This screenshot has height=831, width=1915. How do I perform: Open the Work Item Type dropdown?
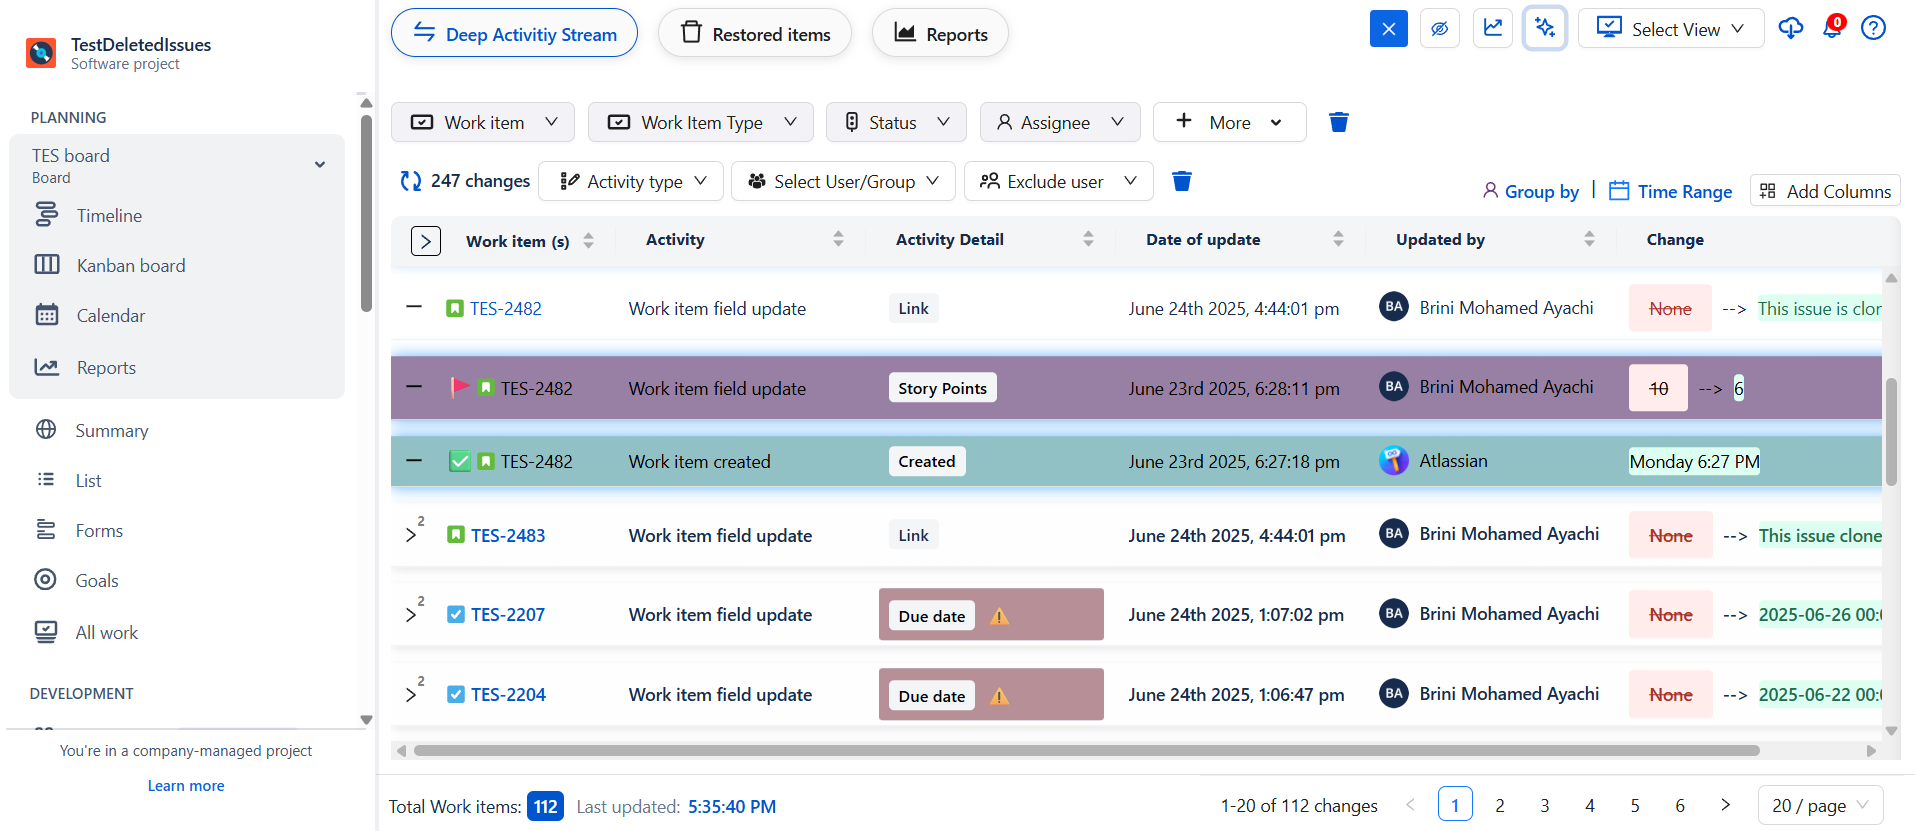700,122
